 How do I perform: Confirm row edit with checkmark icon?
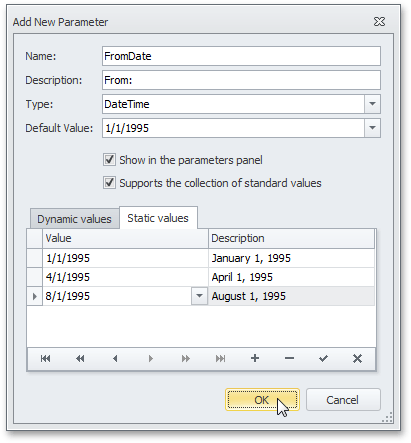[x=323, y=359]
